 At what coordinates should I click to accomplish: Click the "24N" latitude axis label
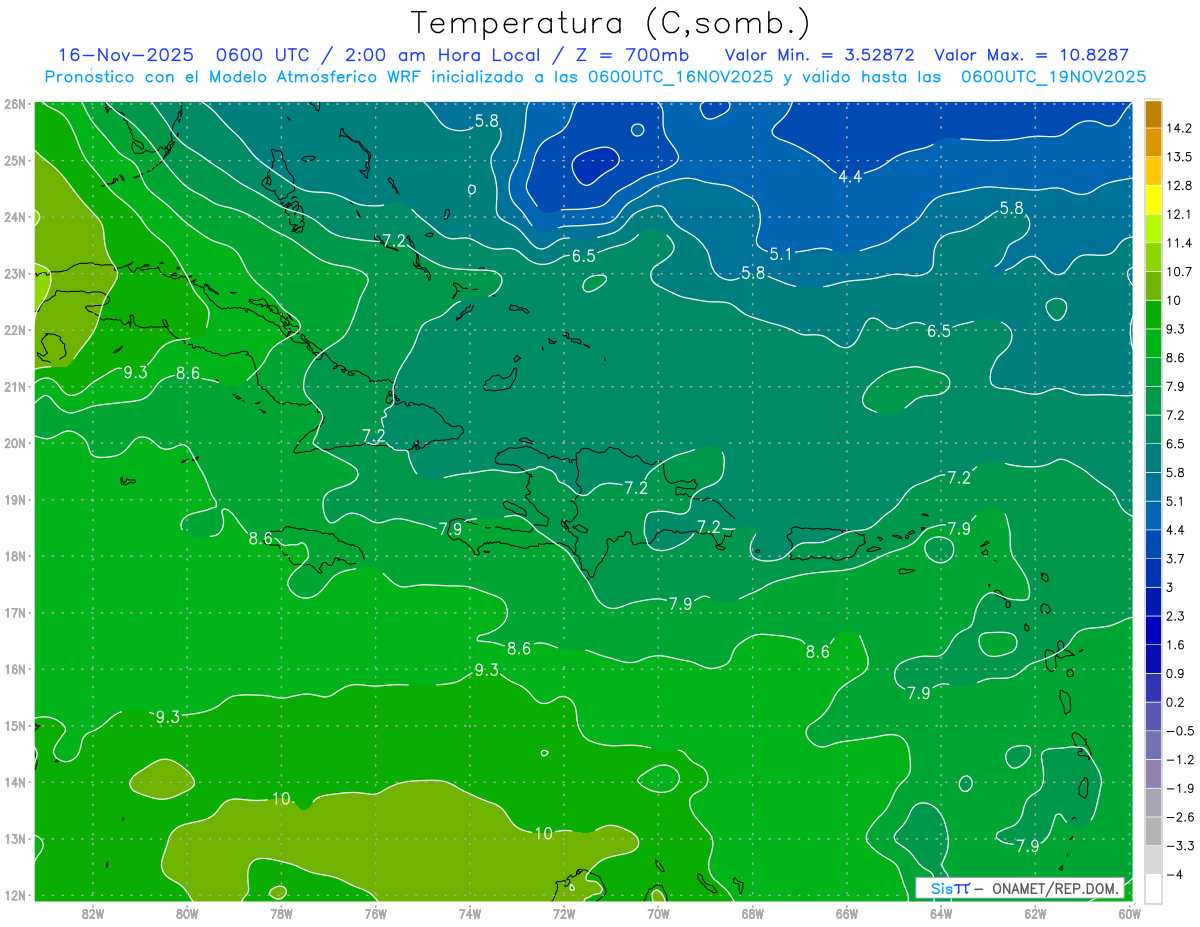point(15,217)
